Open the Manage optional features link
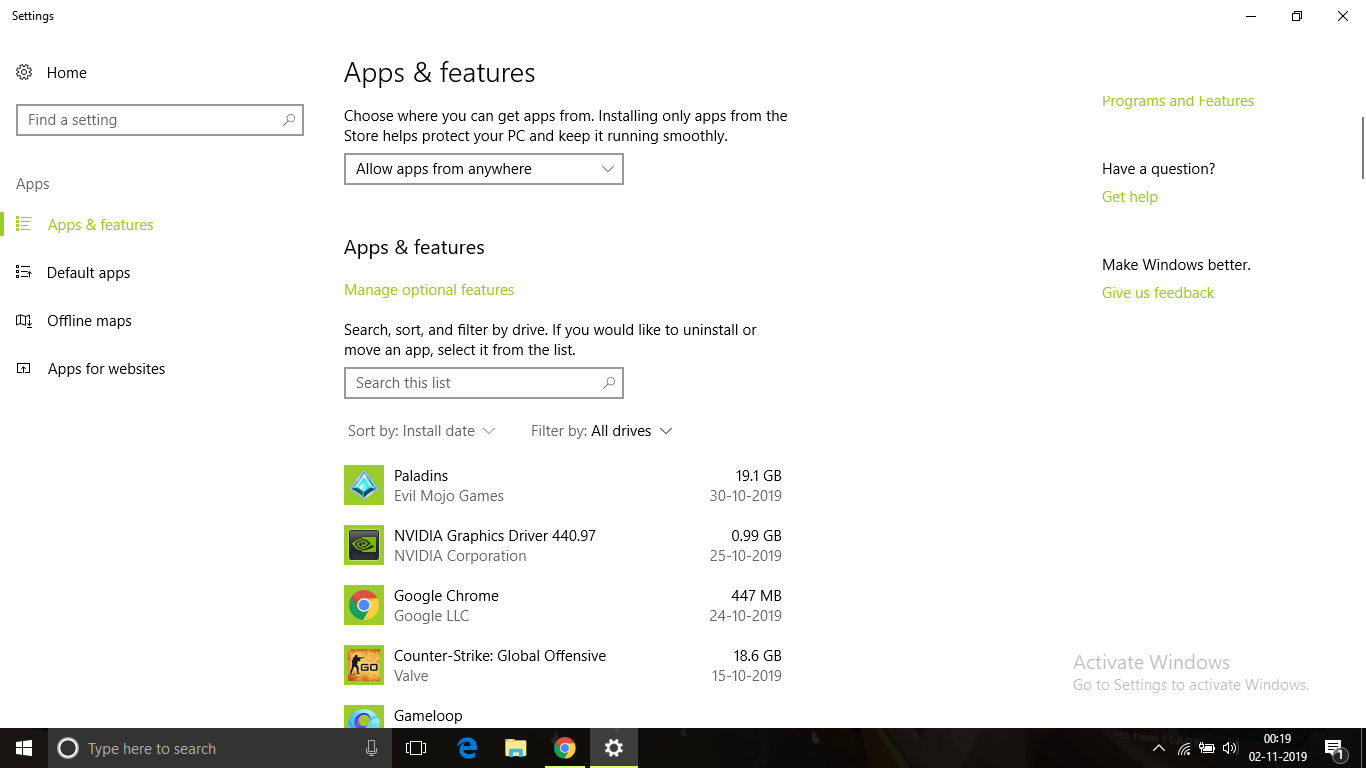The width and height of the screenshot is (1366, 768). [x=429, y=290]
